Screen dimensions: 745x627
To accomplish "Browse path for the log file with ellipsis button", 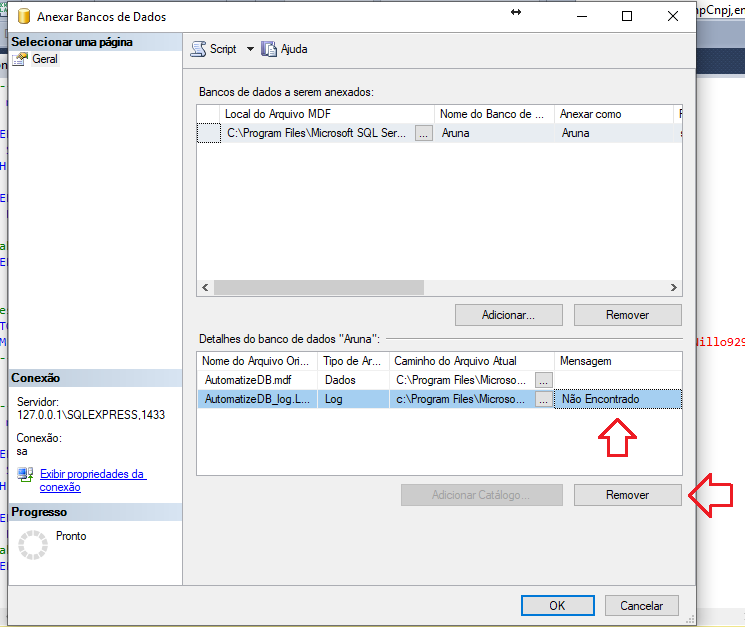I will point(544,399).
